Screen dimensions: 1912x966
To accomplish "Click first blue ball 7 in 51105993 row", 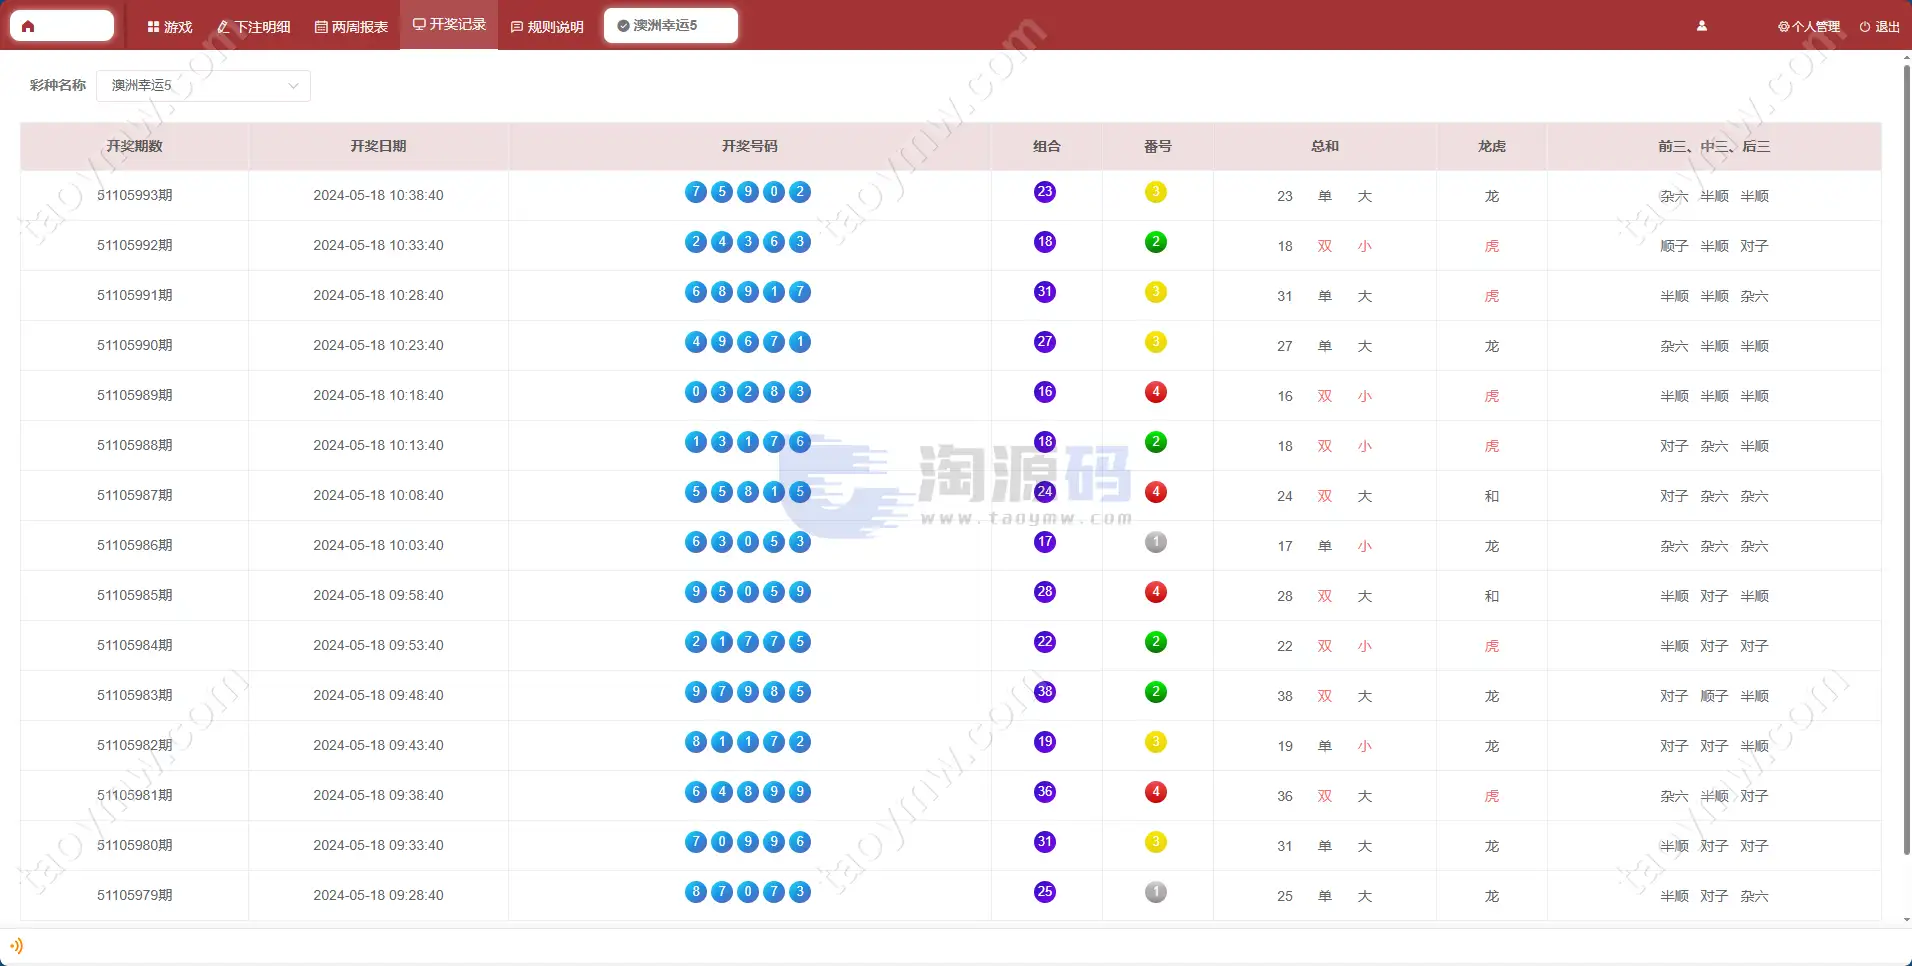I will pos(696,192).
